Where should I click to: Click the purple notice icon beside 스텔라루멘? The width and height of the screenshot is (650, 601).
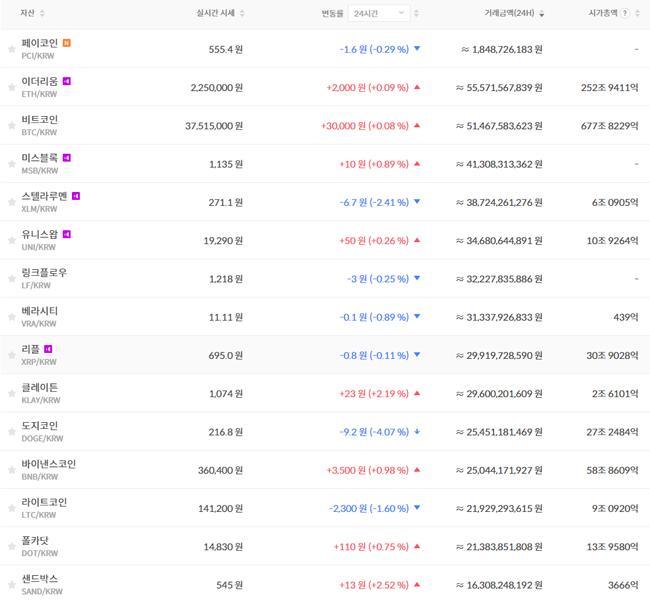pyautogui.click(x=76, y=196)
